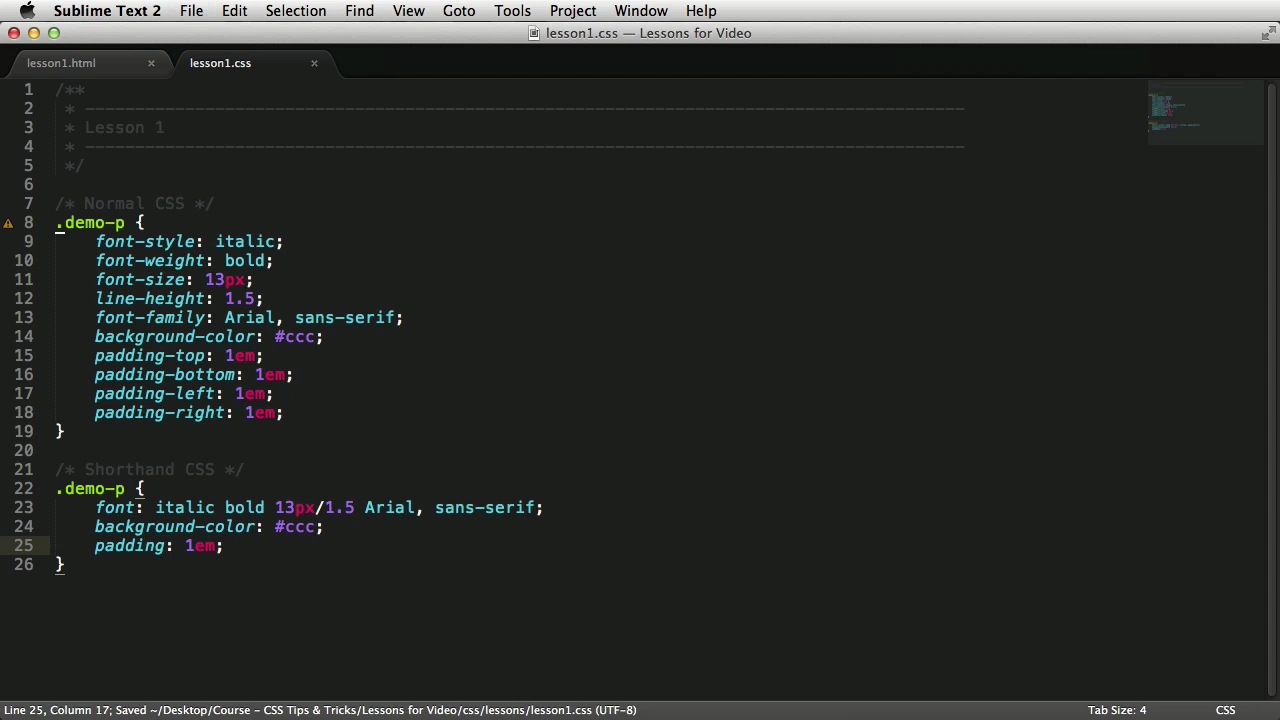Open the Selection menu
1280x720 pixels.
tap(296, 11)
